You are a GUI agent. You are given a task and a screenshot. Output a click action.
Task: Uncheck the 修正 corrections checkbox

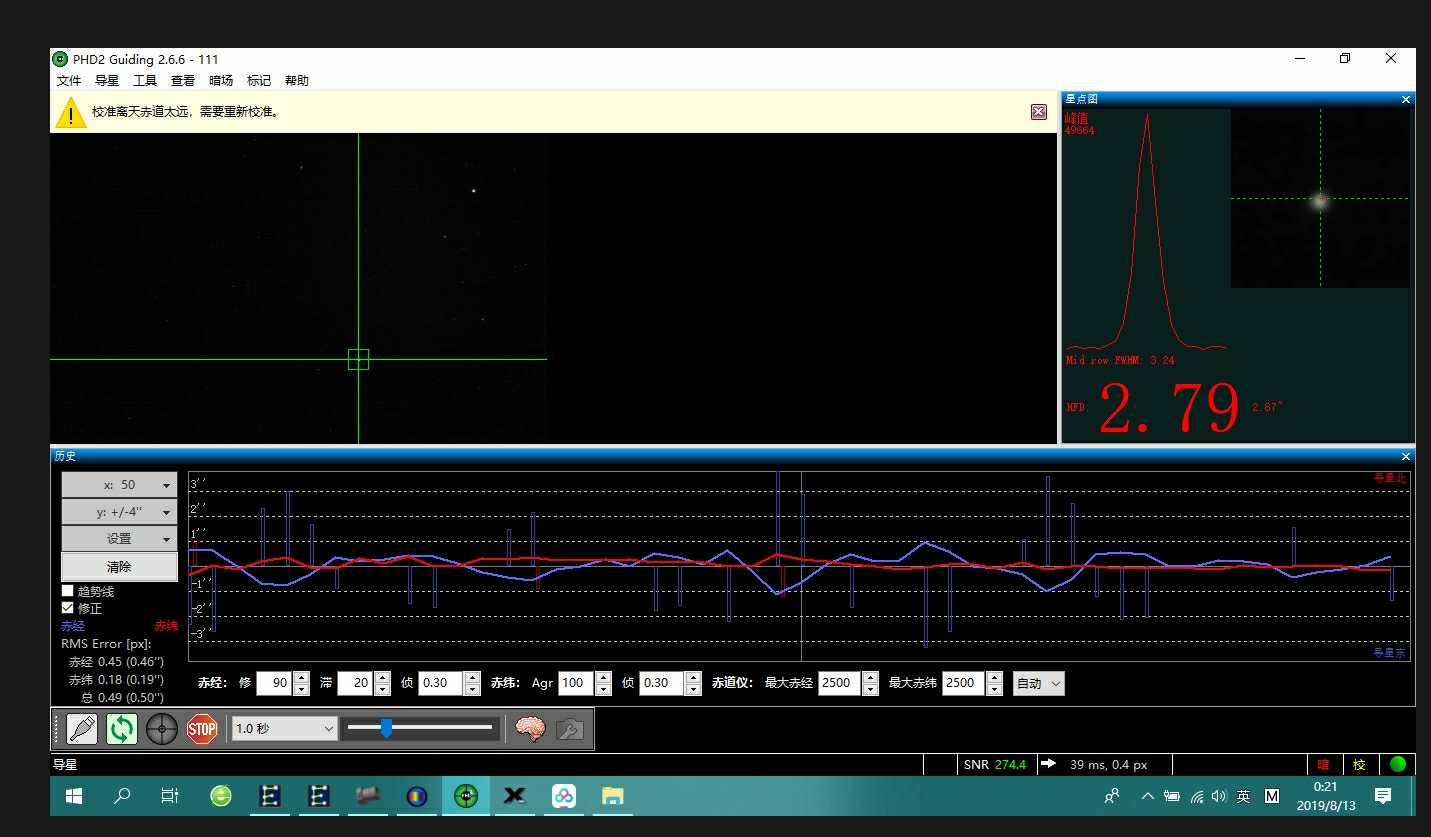tap(68, 608)
